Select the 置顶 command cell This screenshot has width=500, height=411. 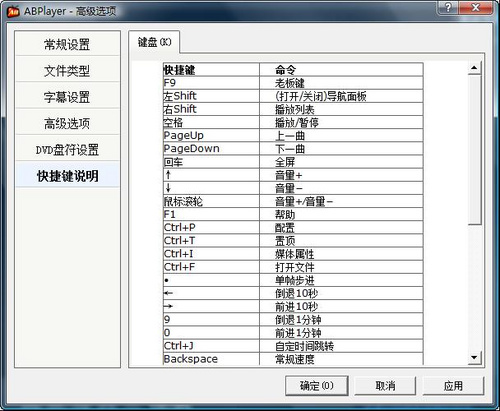[341, 241]
